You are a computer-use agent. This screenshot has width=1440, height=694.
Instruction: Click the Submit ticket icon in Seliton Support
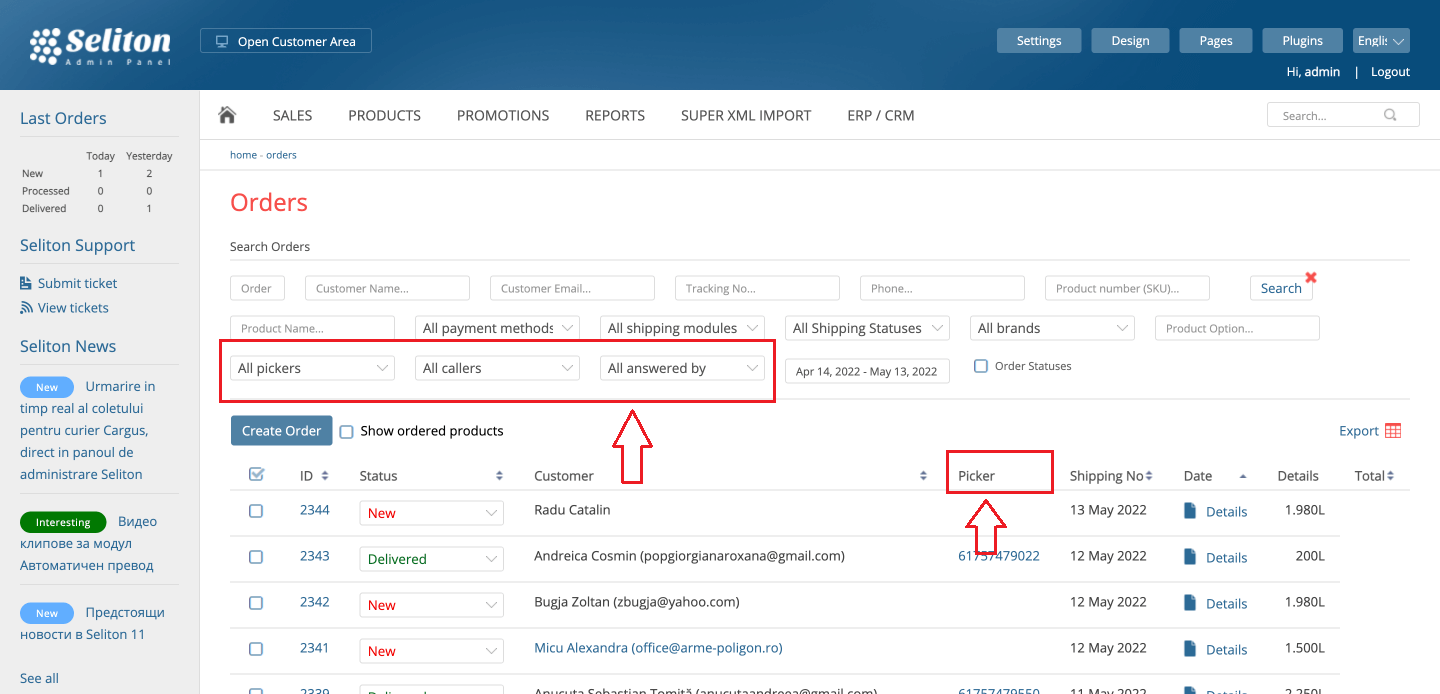tap(26, 283)
